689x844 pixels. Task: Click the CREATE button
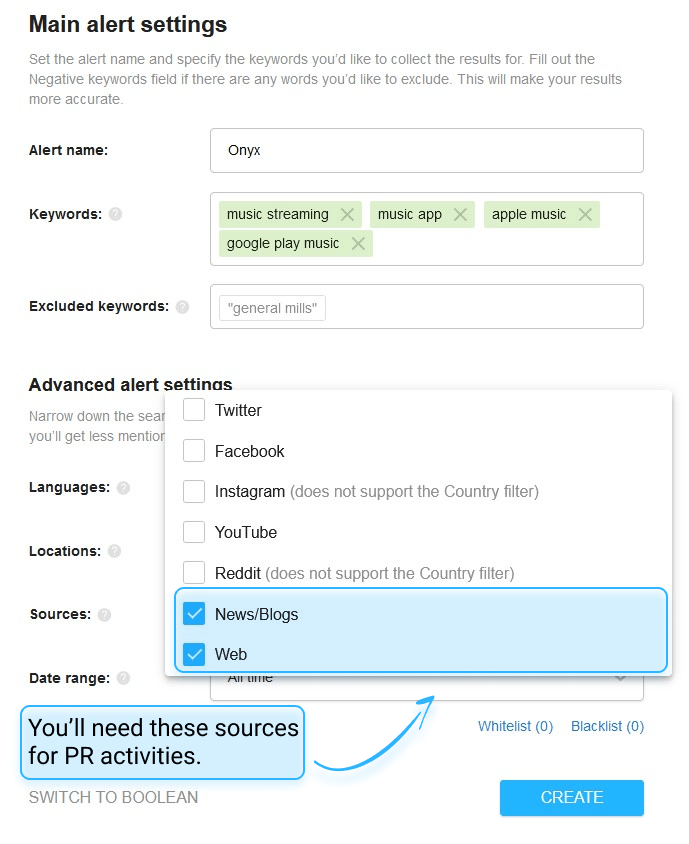tap(571, 797)
